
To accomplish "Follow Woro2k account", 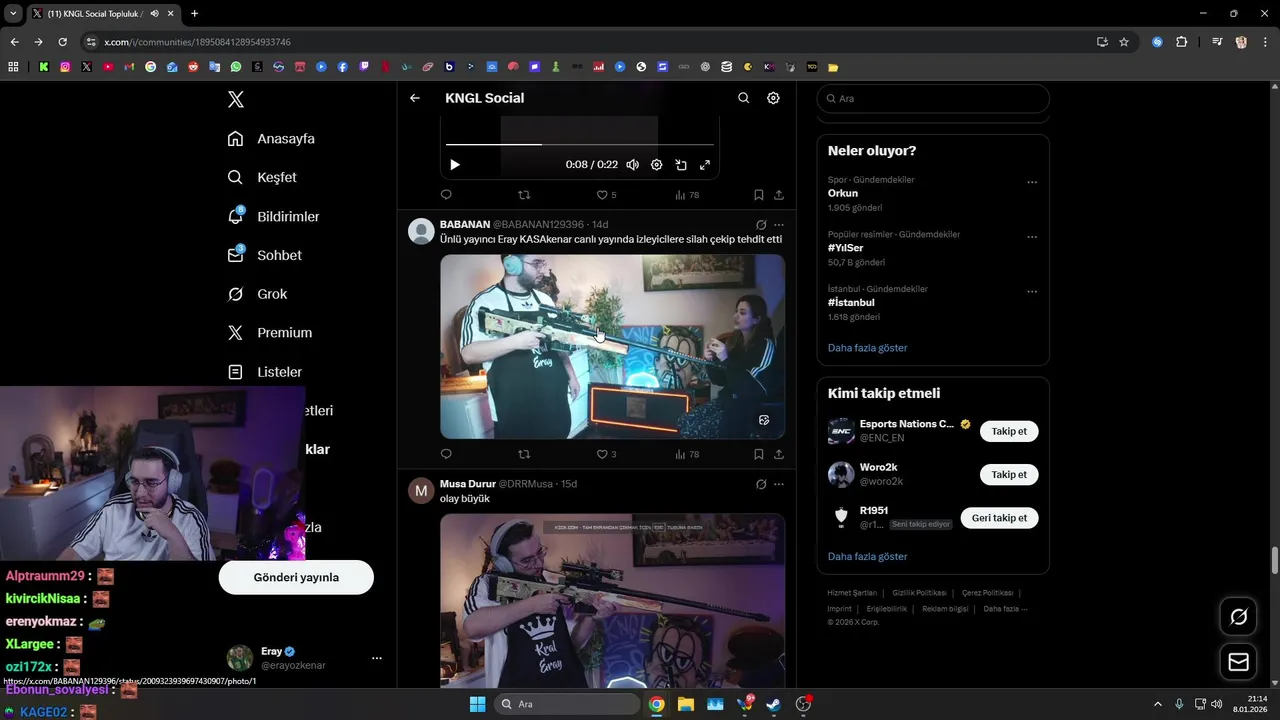I will [1009, 474].
